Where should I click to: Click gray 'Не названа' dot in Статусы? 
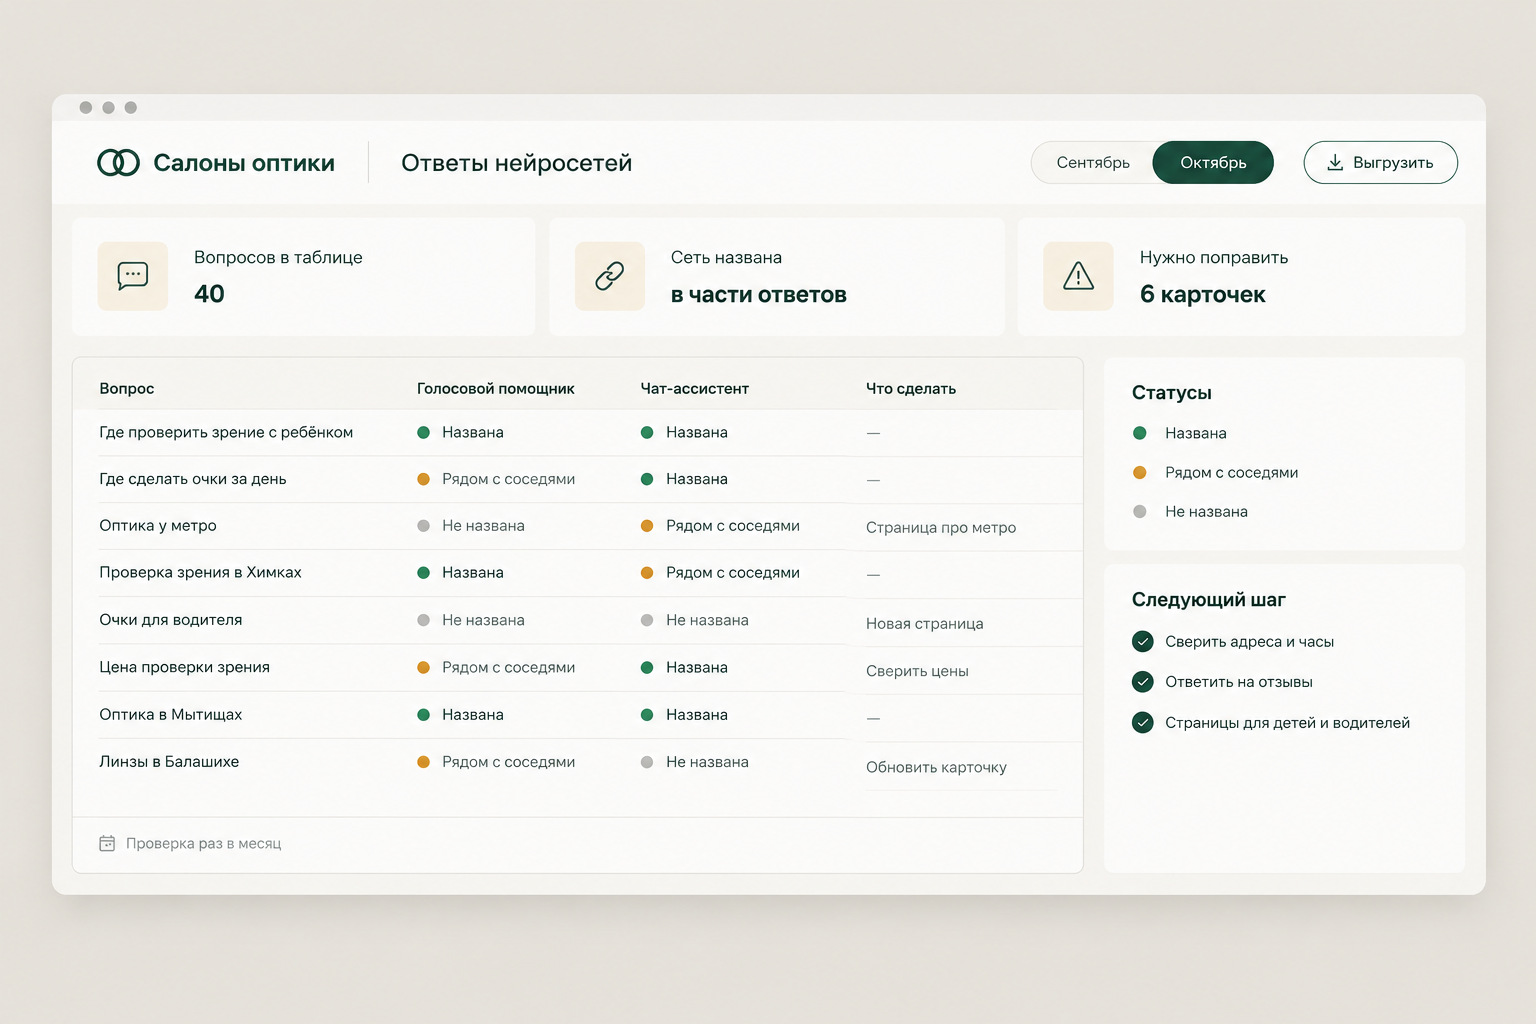coord(1140,512)
